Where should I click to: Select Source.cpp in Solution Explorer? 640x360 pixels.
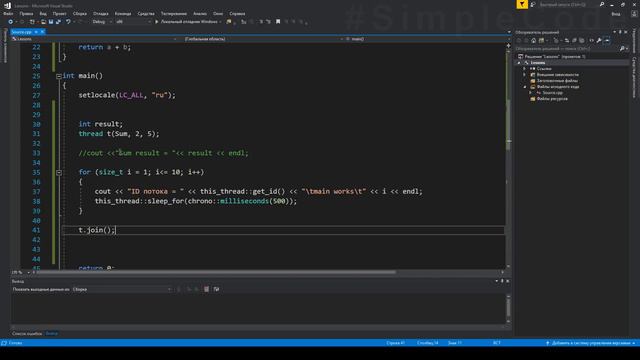pos(552,93)
